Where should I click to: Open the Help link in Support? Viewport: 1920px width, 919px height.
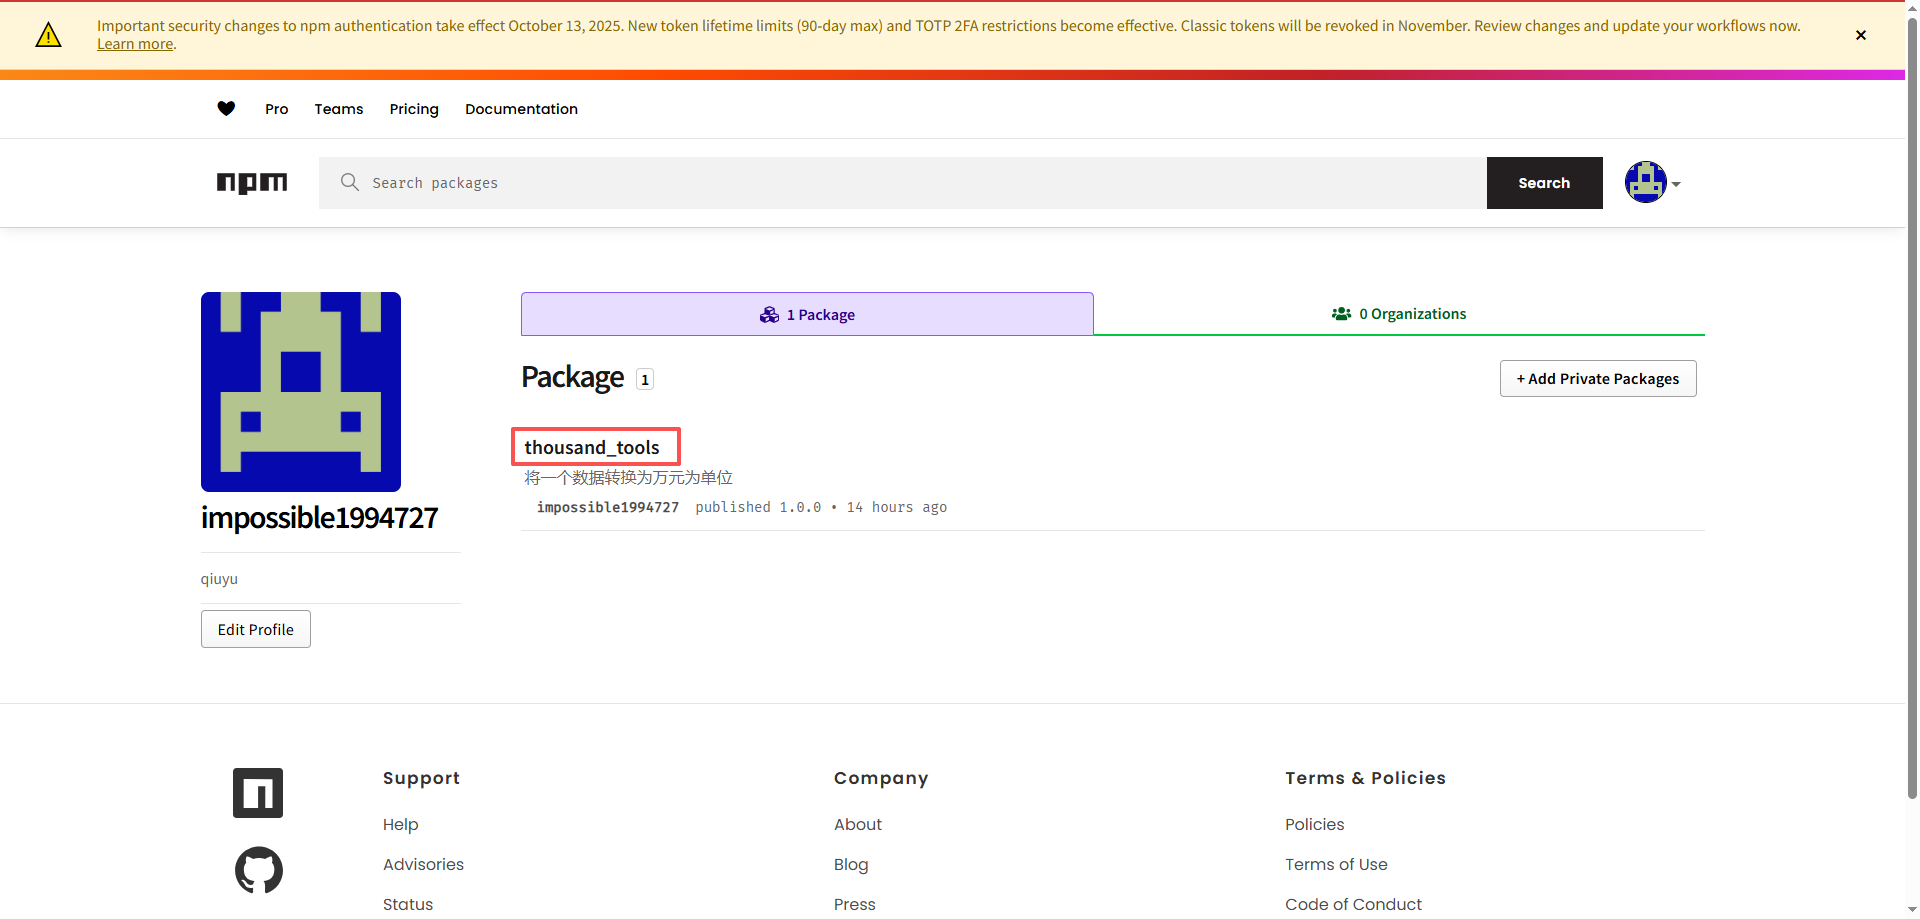pos(400,824)
